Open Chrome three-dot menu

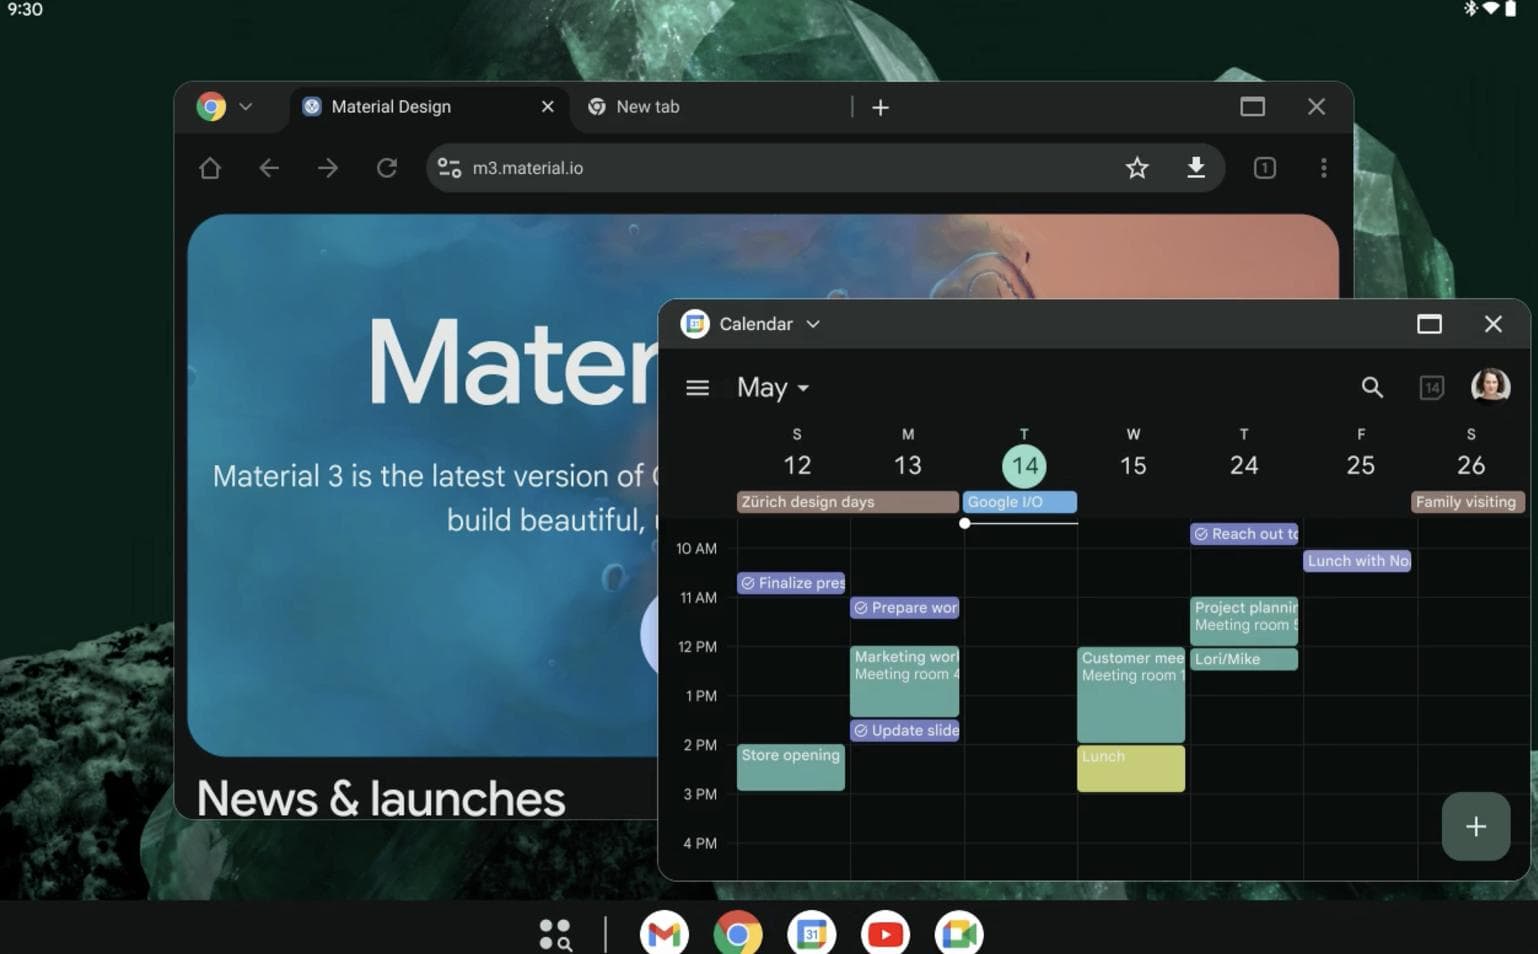(x=1324, y=168)
